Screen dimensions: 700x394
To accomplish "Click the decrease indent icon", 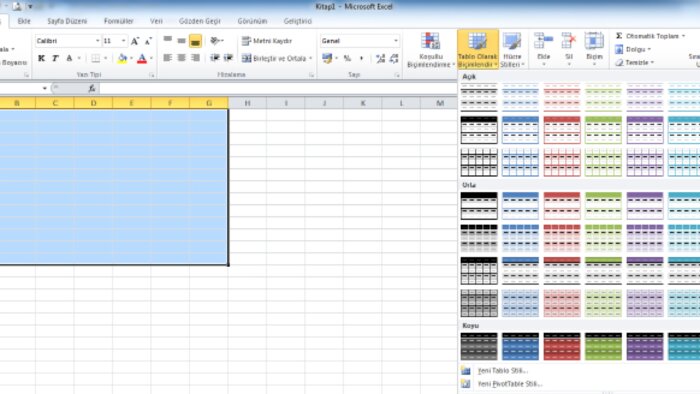I will coord(215,58).
